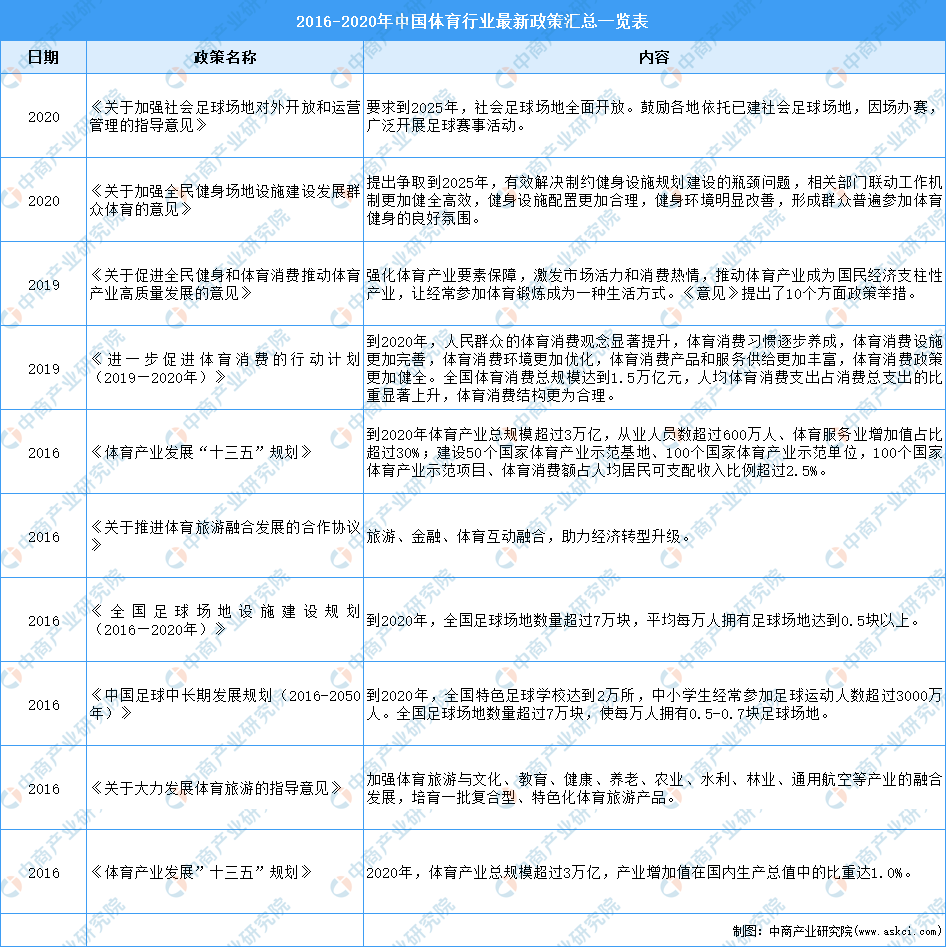The width and height of the screenshot is (946, 947).
Task: Select date 2016 in the 大力发展体育旅游指导意见 row
Action: pos(43,788)
